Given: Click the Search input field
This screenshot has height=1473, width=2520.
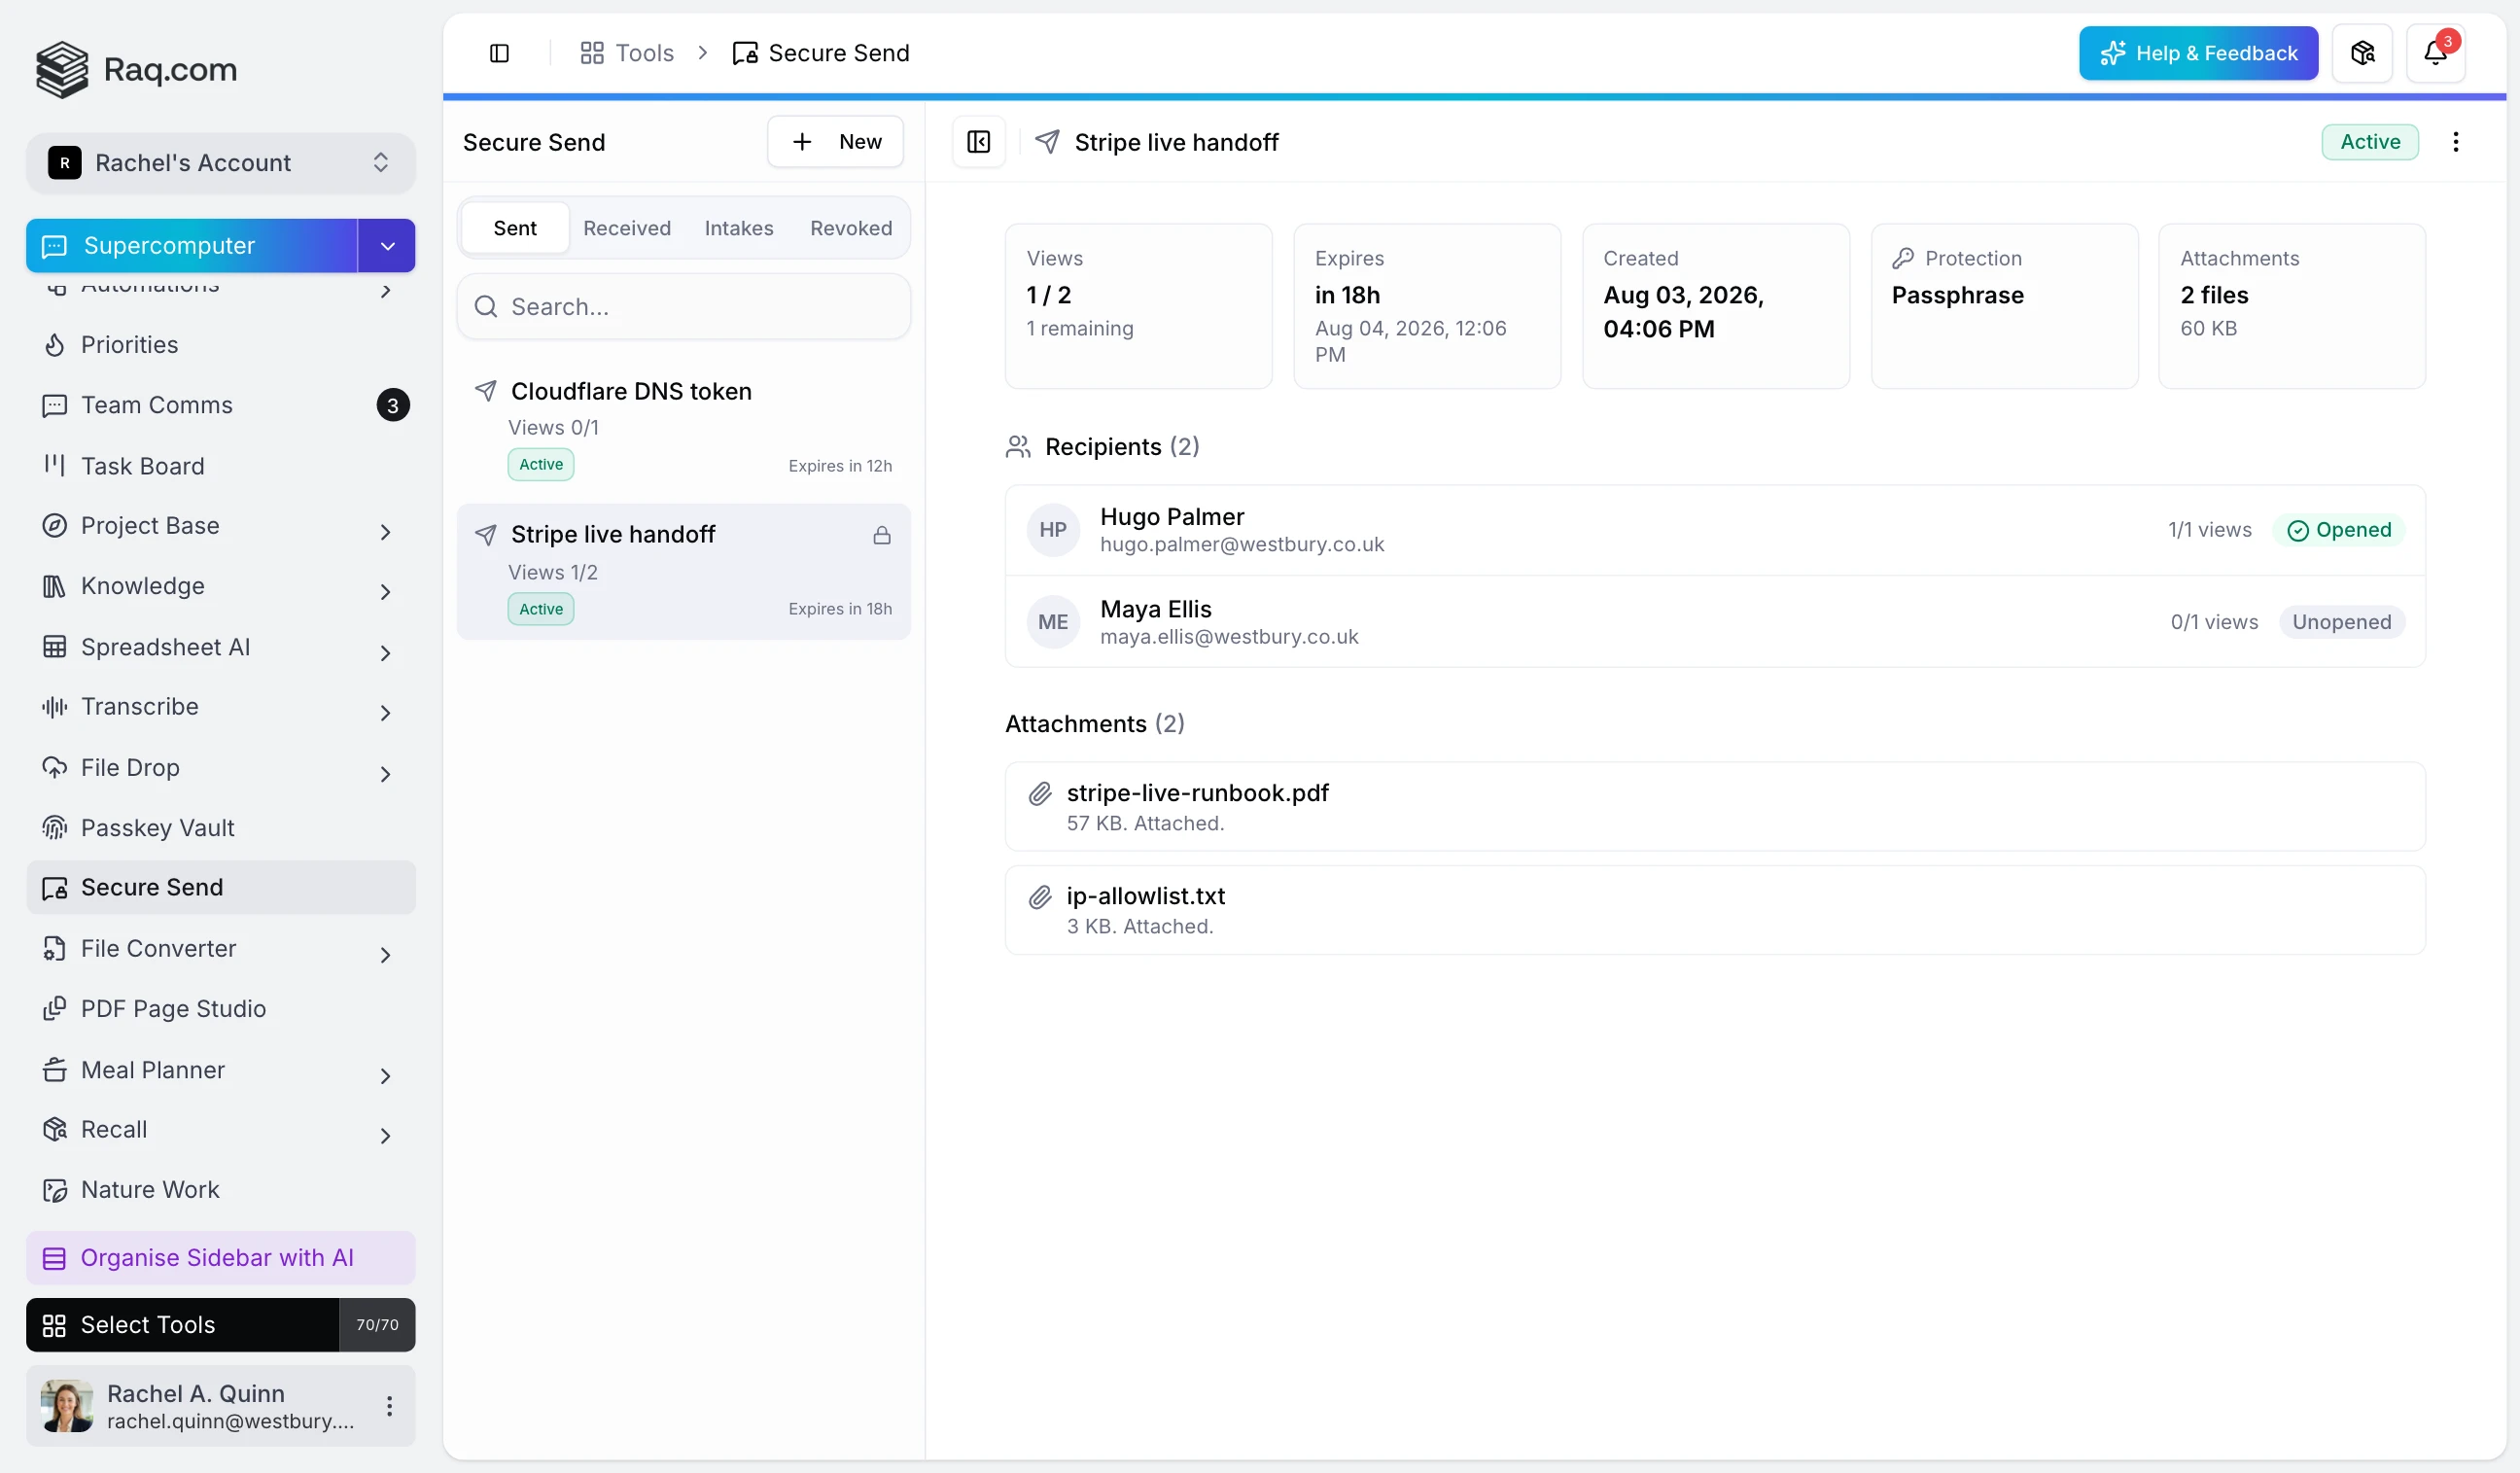Looking at the screenshot, I should click(x=684, y=307).
